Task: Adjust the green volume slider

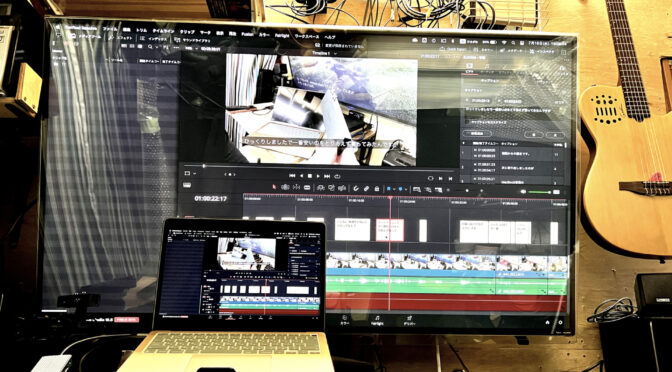Action: tap(539, 192)
